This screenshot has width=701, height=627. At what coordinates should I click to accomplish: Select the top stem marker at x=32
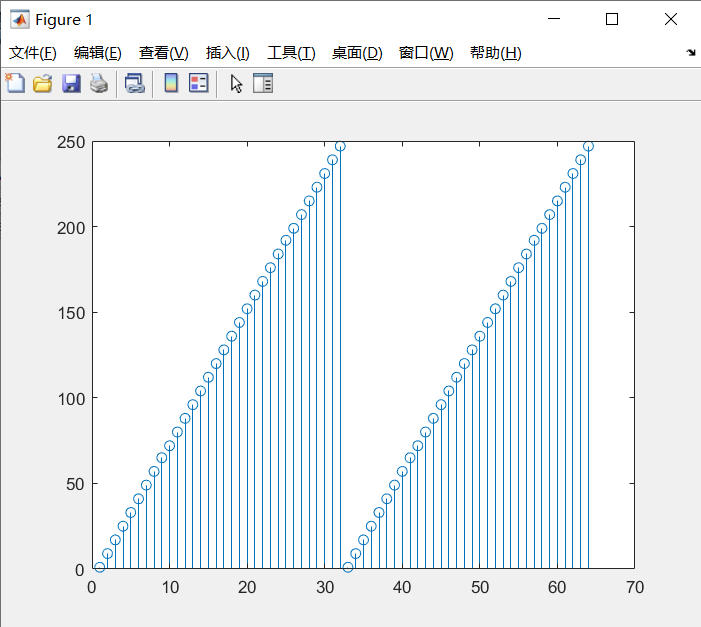click(340, 146)
